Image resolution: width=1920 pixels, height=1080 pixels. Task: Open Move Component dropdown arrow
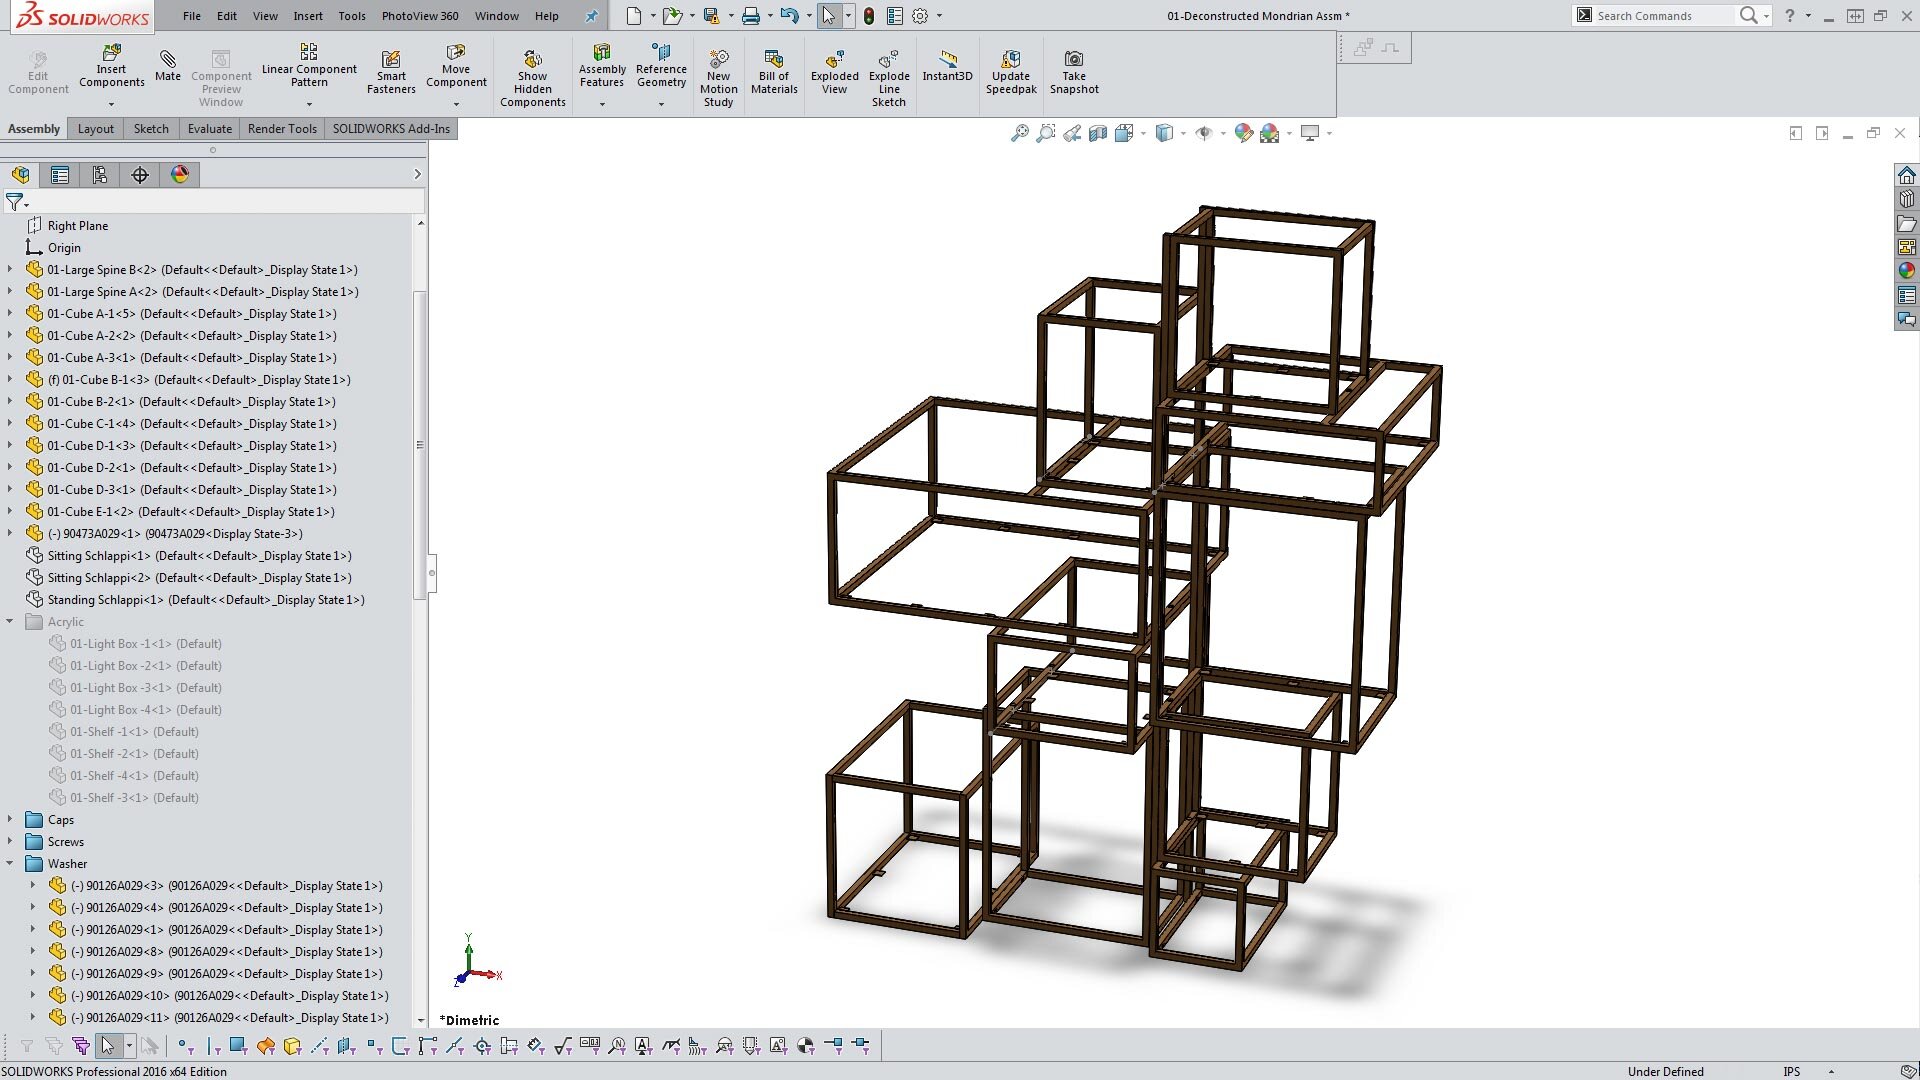click(456, 104)
